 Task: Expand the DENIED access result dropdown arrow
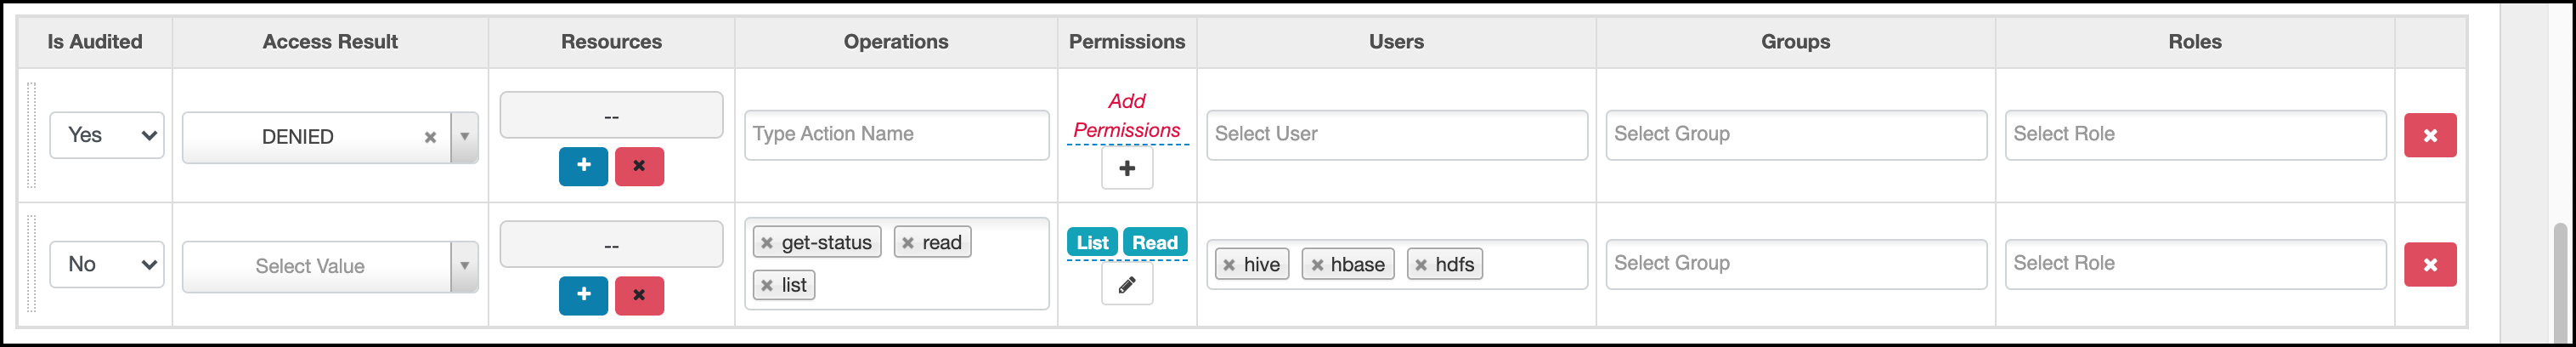click(x=464, y=137)
